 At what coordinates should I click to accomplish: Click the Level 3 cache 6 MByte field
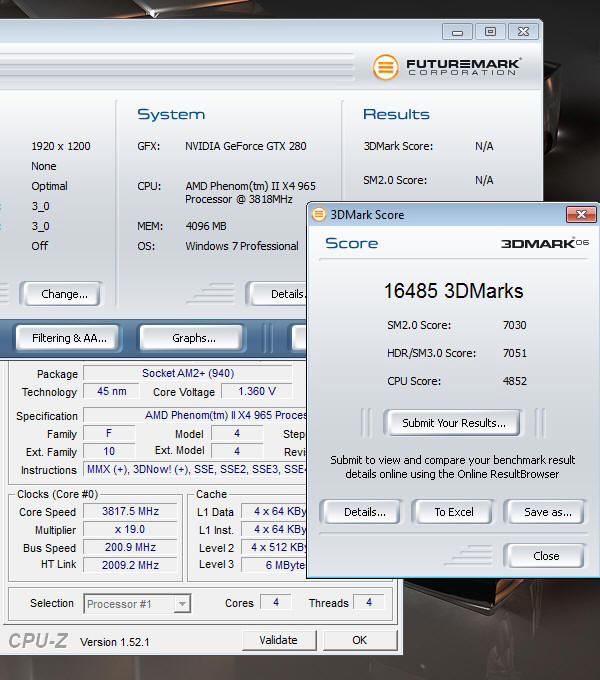[x=274, y=565]
